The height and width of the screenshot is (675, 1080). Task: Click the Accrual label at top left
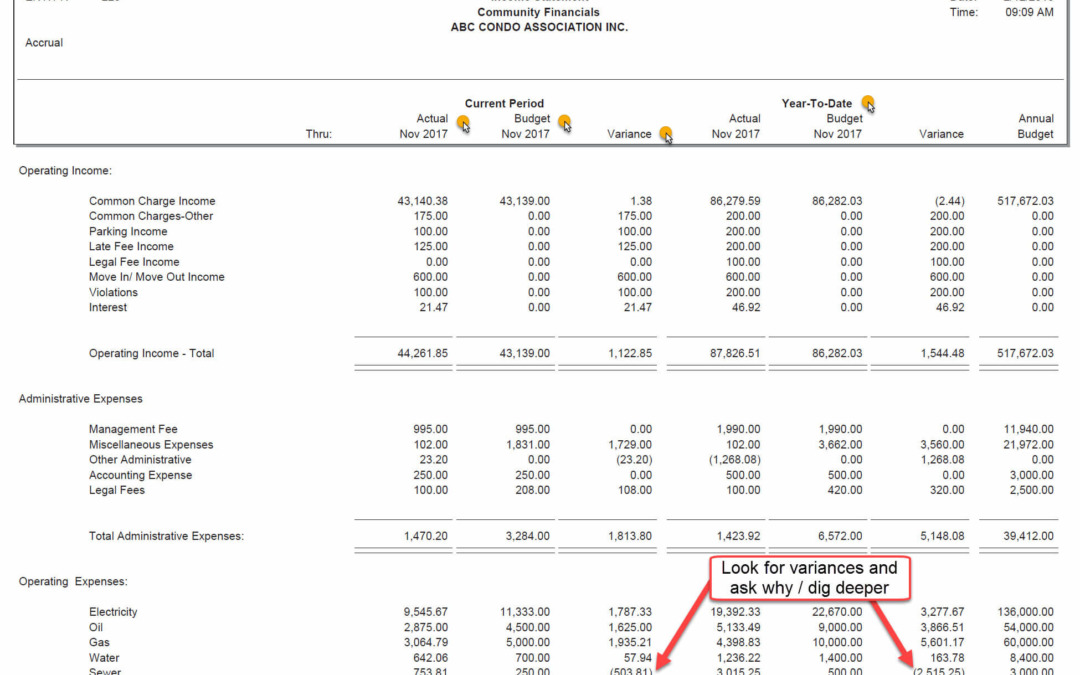click(44, 43)
